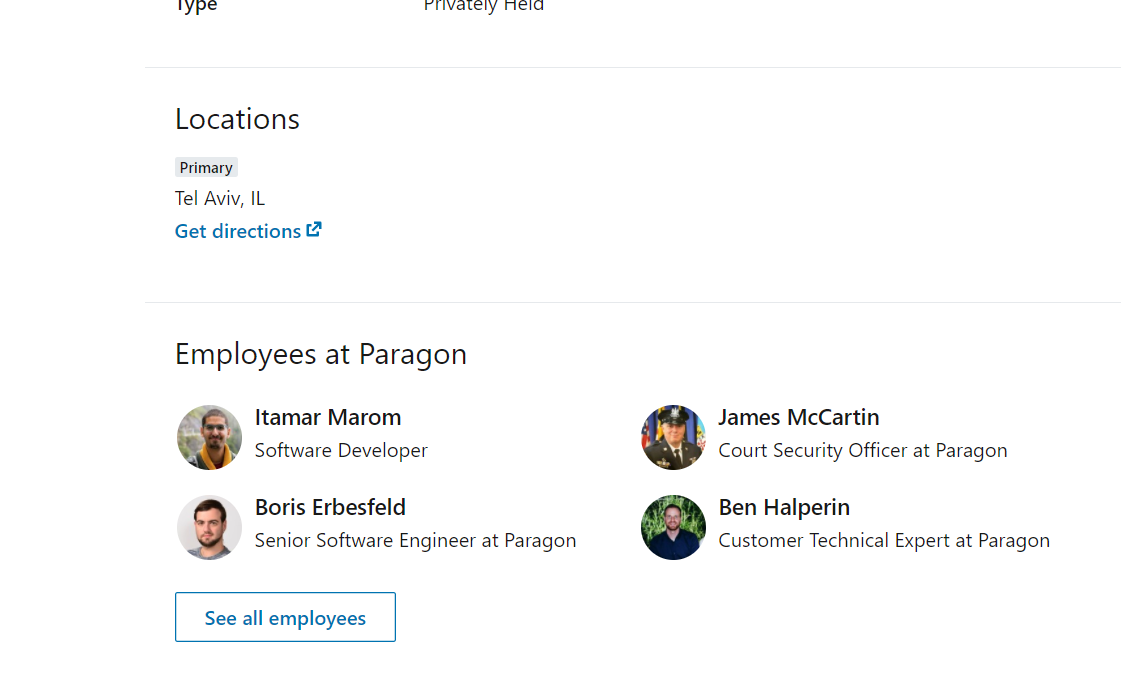Visit Ben Halperin's profile via name
This screenshot has height=683, width=1121.
[784, 507]
